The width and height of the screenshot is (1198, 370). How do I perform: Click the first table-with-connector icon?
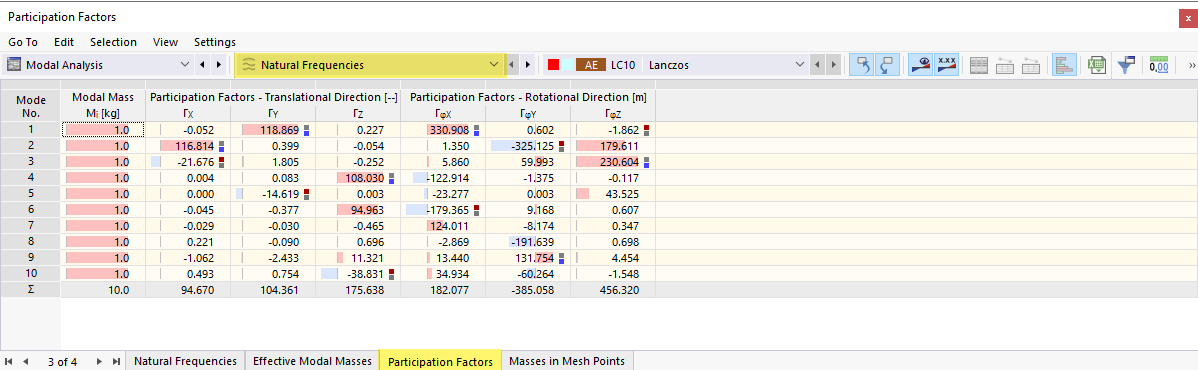pos(1005,66)
